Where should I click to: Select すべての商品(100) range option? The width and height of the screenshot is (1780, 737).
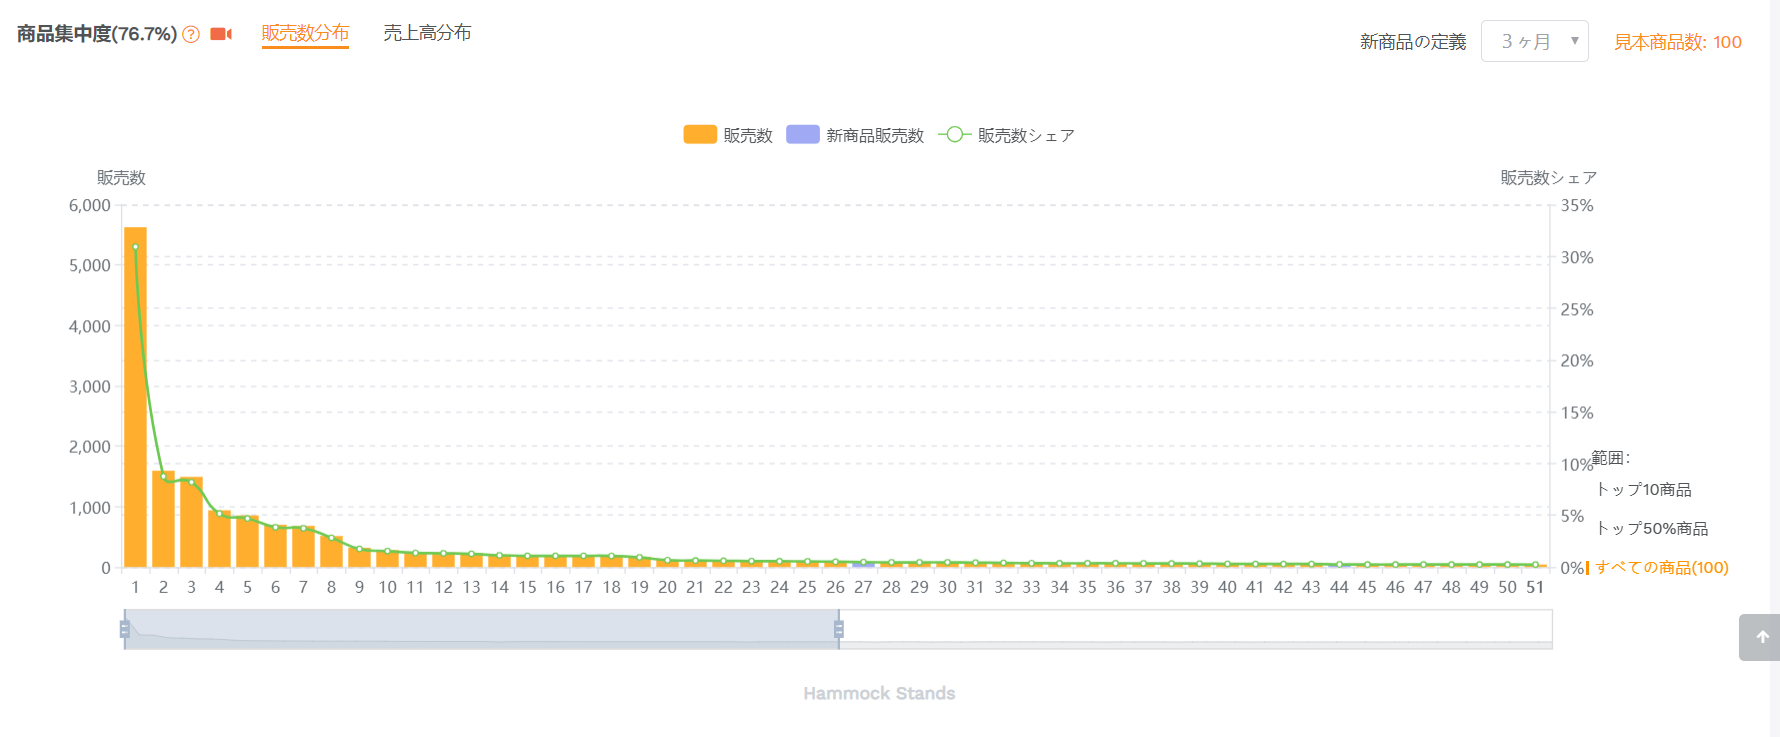coord(1661,567)
